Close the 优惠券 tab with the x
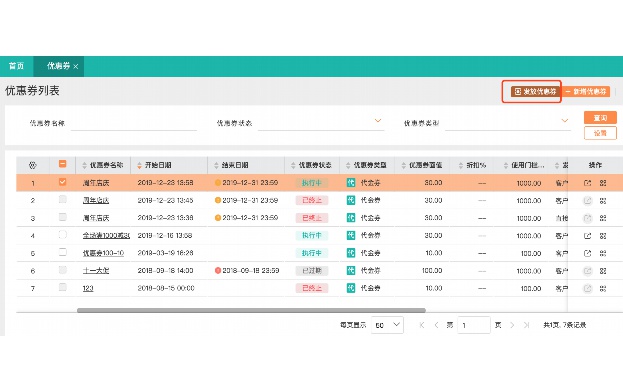This screenshot has height=392, width=623. 75,66
